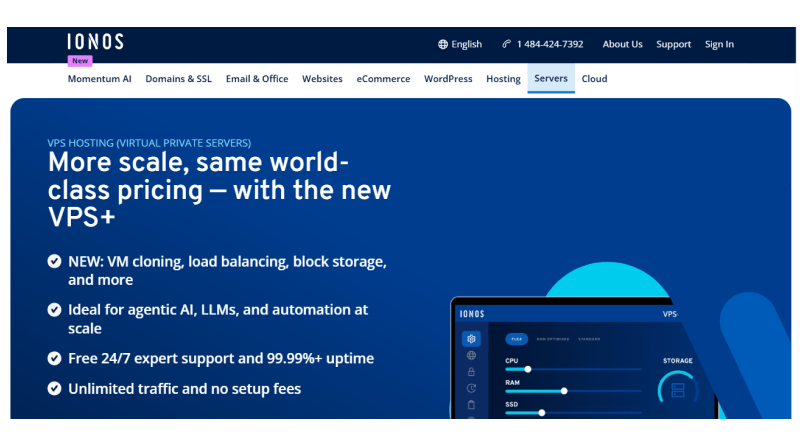Screen dimensions: 800x445
Task: Click gear settings icon in mockup sidebar
Action: tap(471, 339)
